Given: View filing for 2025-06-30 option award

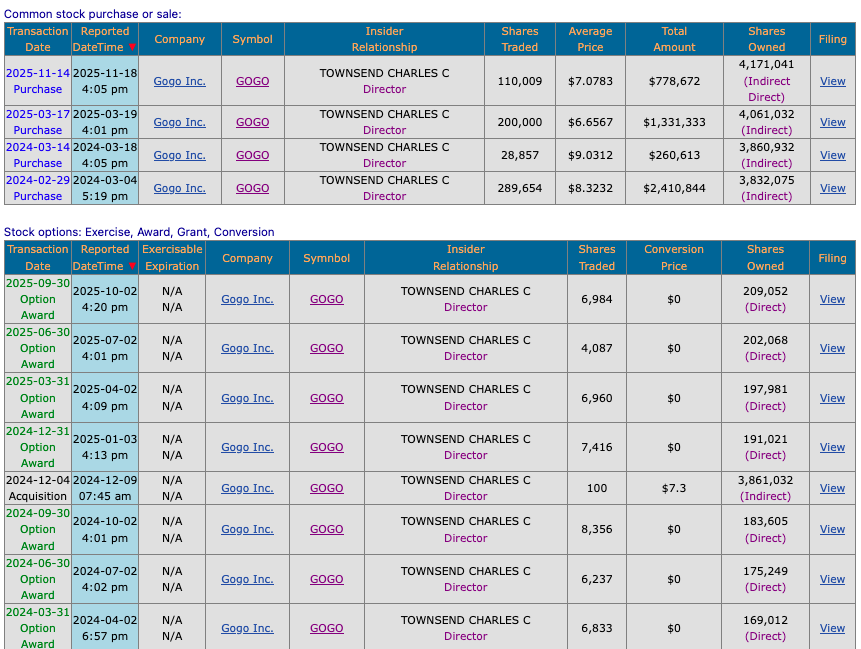Looking at the screenshot, I should coord(832,348).
